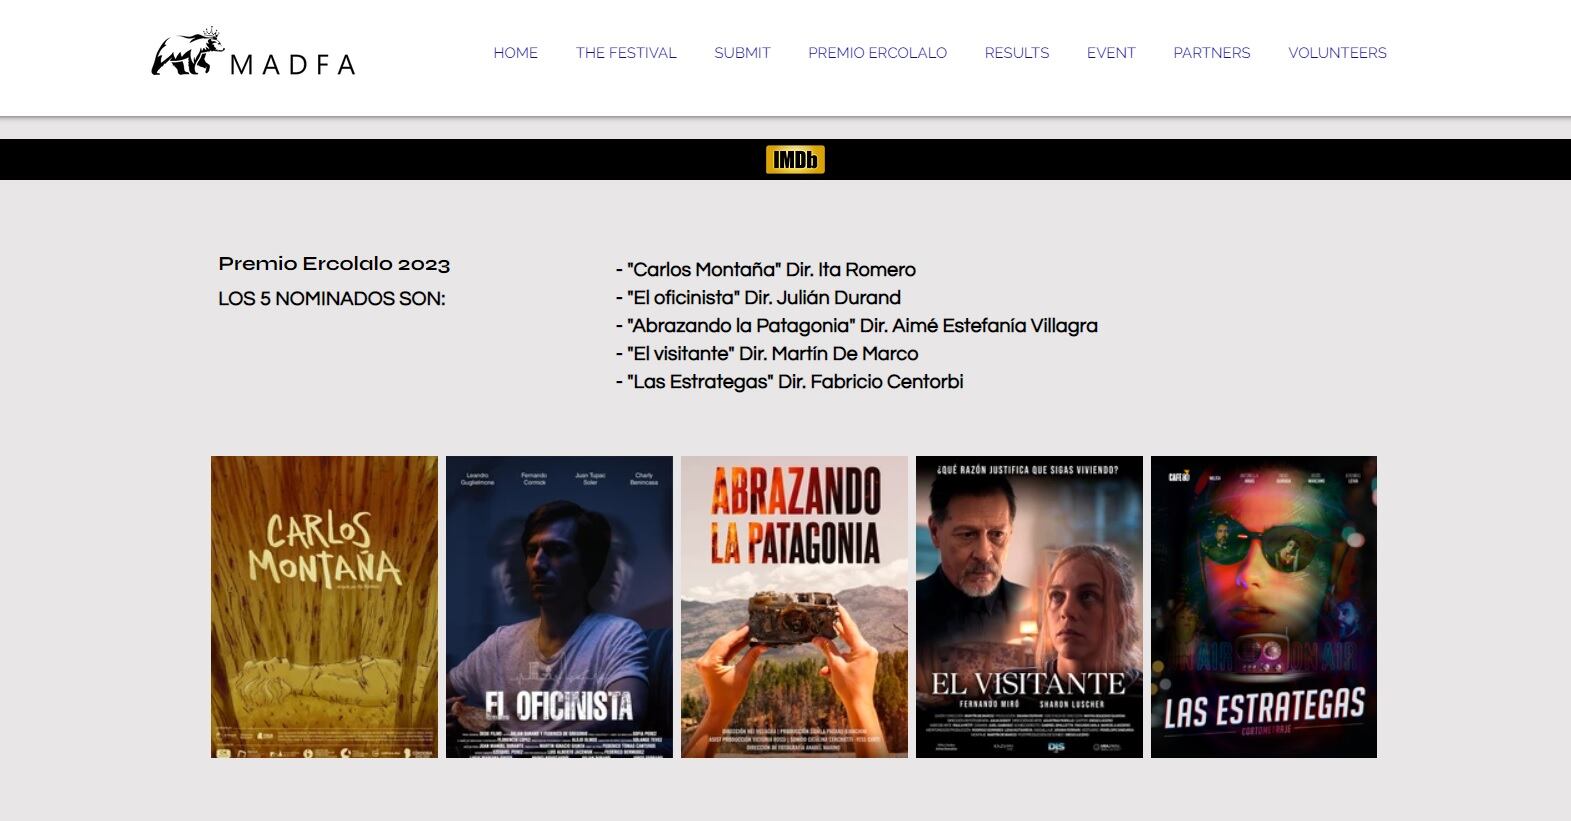1571x821 pixels.
Task: Open THE FESTIVAL menu item
Action: (626, 53)
